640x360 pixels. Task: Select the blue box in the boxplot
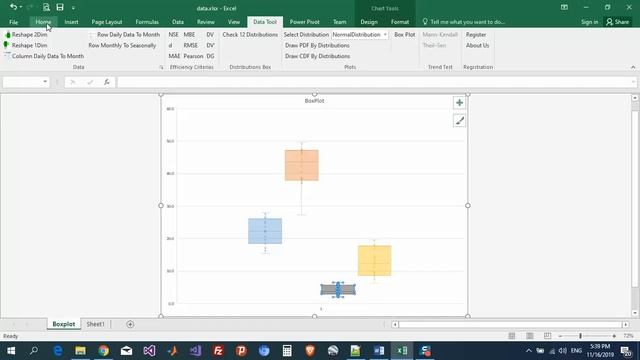[x=265, y=231]
